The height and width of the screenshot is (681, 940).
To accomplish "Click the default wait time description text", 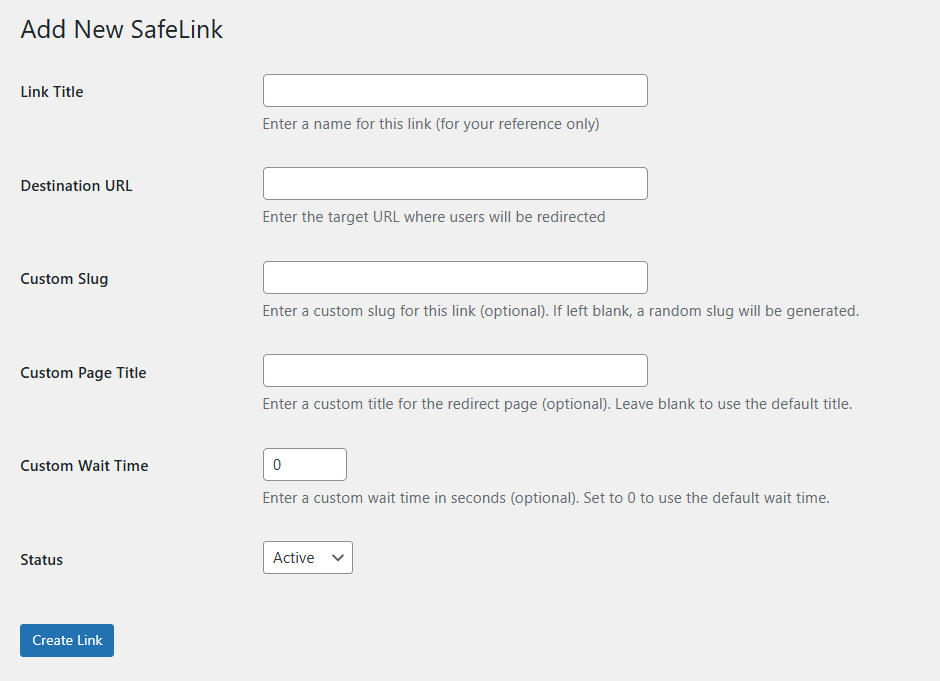I will click(x=546, y=498).
